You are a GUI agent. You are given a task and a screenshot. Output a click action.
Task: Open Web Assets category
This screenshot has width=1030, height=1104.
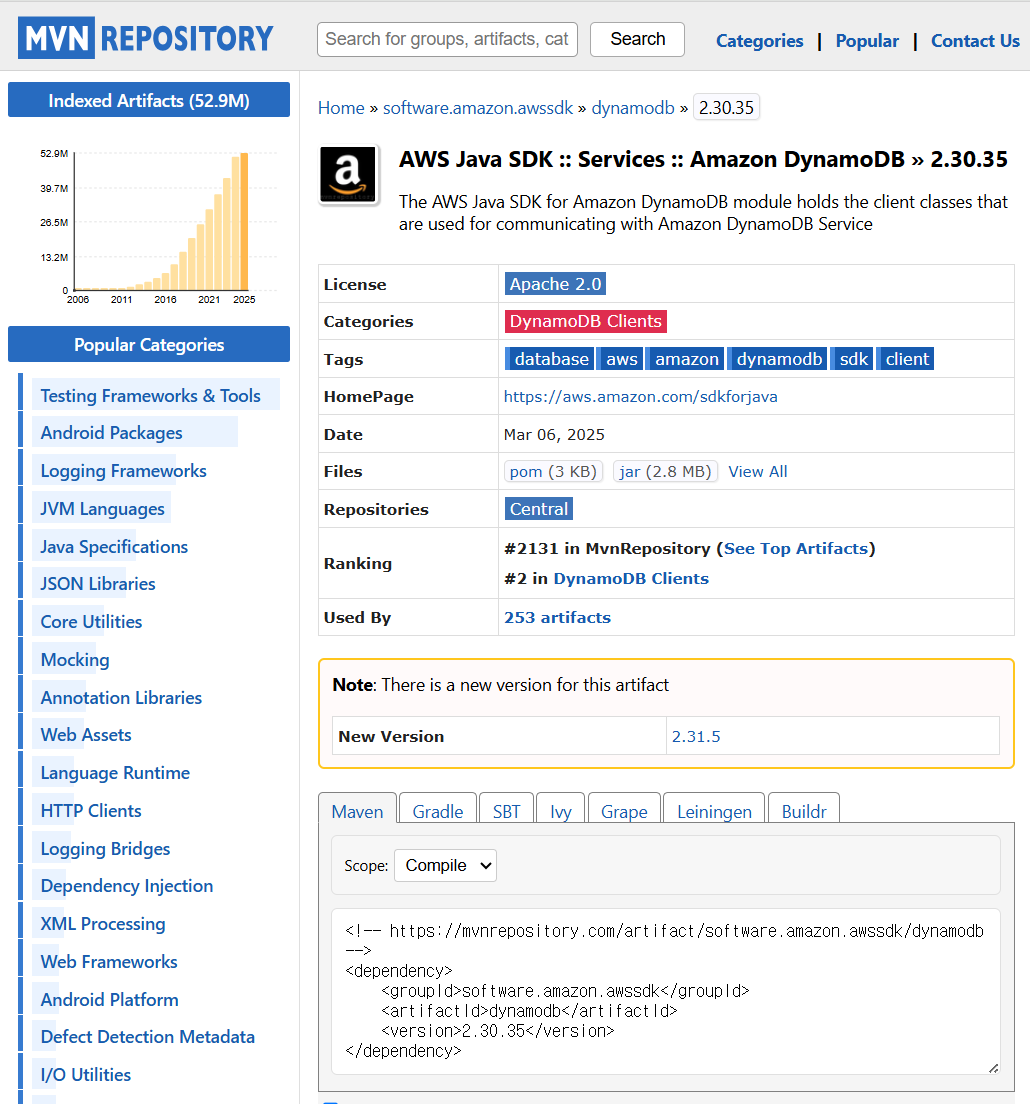pos(86,735)
